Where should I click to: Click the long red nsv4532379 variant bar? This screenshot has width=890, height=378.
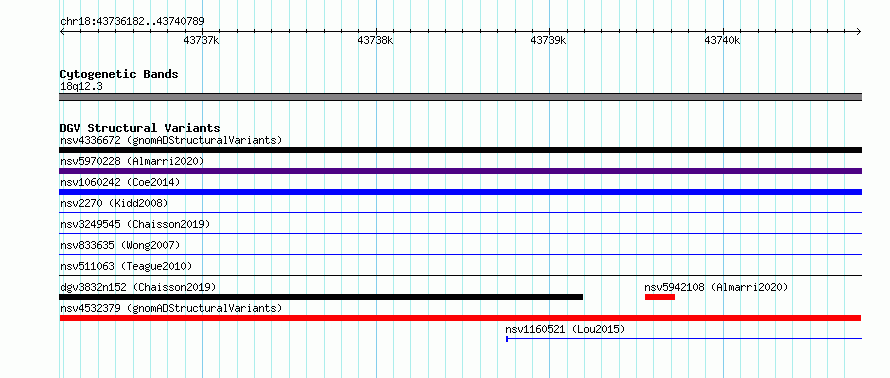pos(460,318)
